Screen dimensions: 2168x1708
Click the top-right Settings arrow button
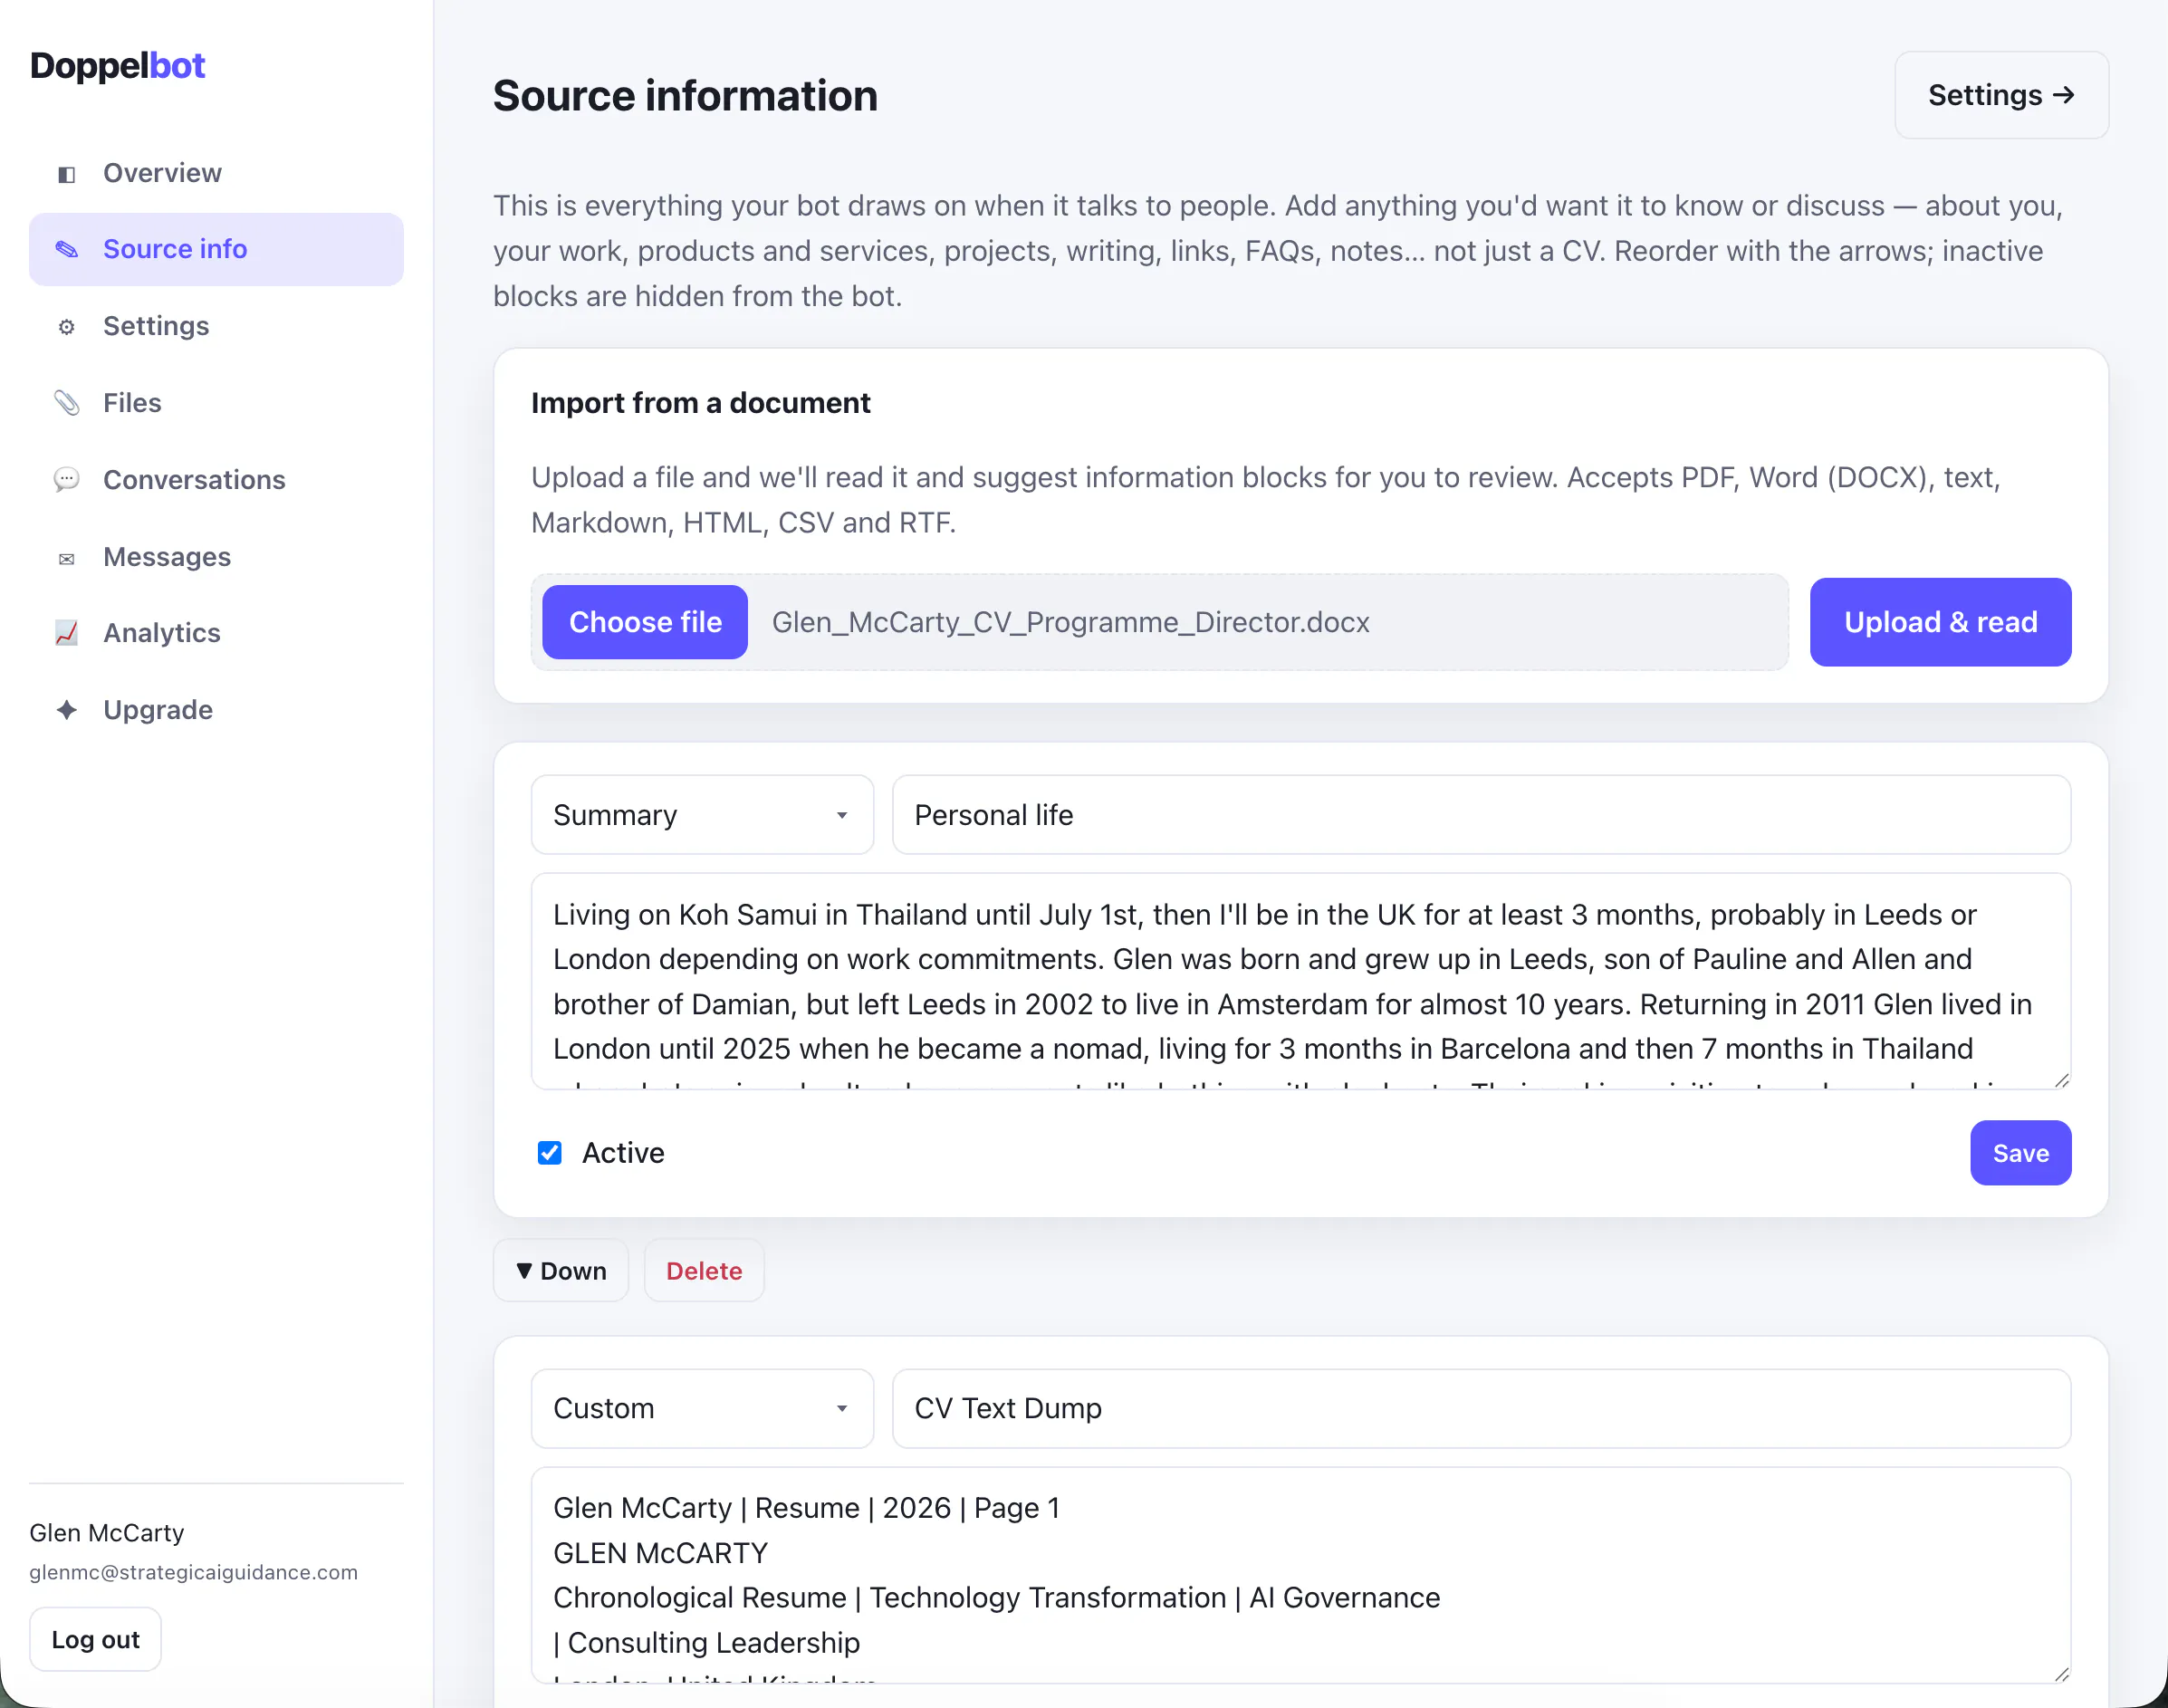[2001, 95]
